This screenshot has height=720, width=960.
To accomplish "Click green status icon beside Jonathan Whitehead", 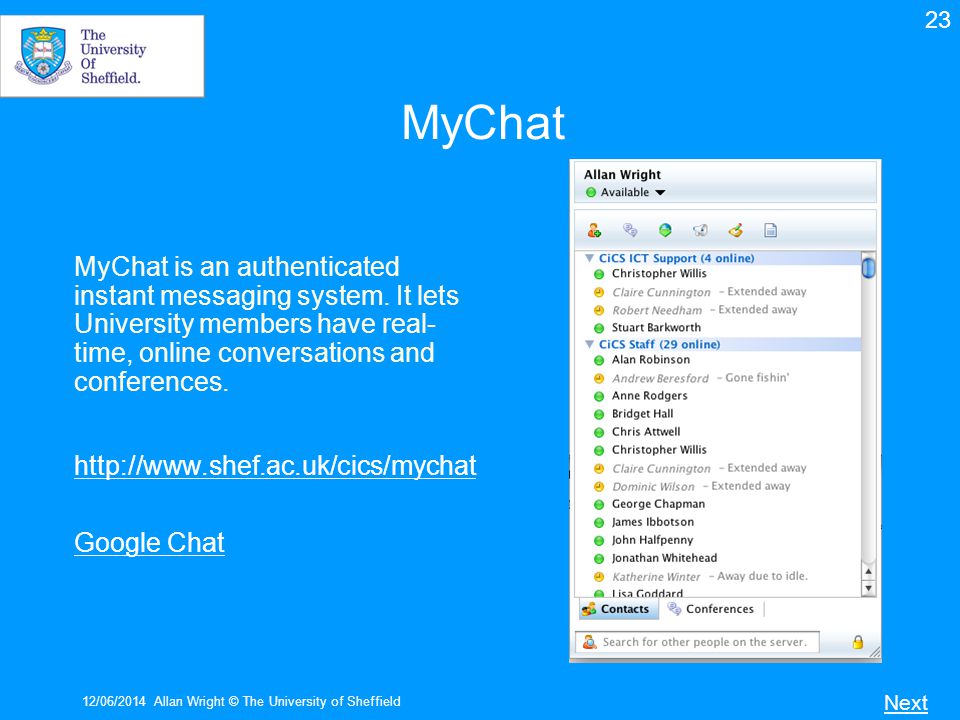I will click(599, 558).
